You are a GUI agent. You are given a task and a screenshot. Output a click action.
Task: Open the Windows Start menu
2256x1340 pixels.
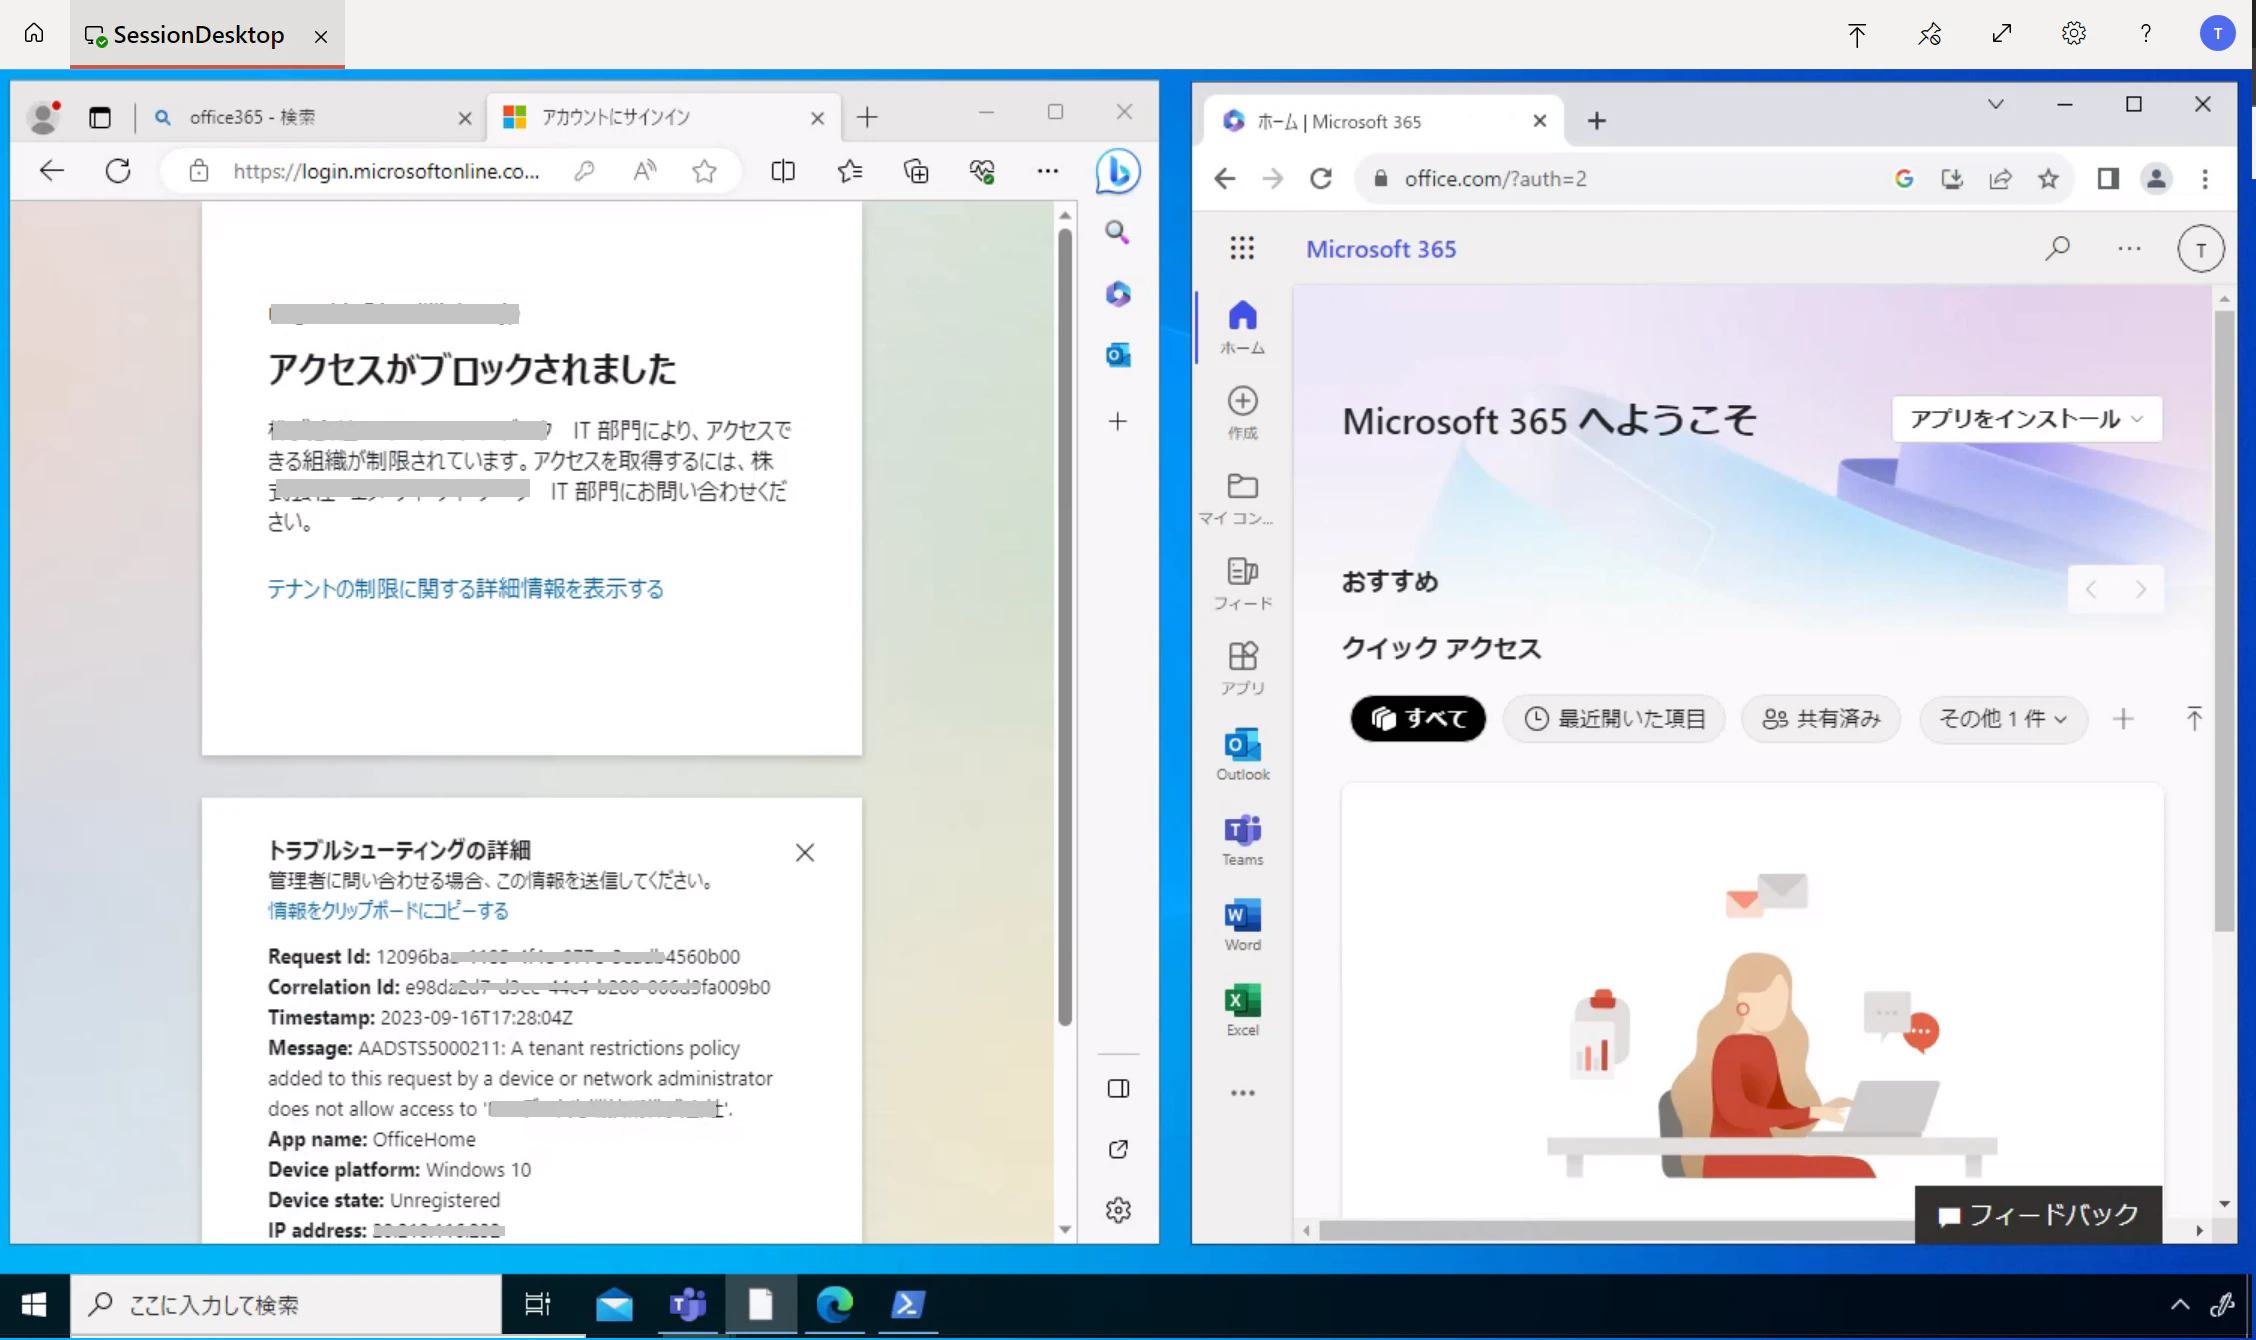click(34, 1304)
